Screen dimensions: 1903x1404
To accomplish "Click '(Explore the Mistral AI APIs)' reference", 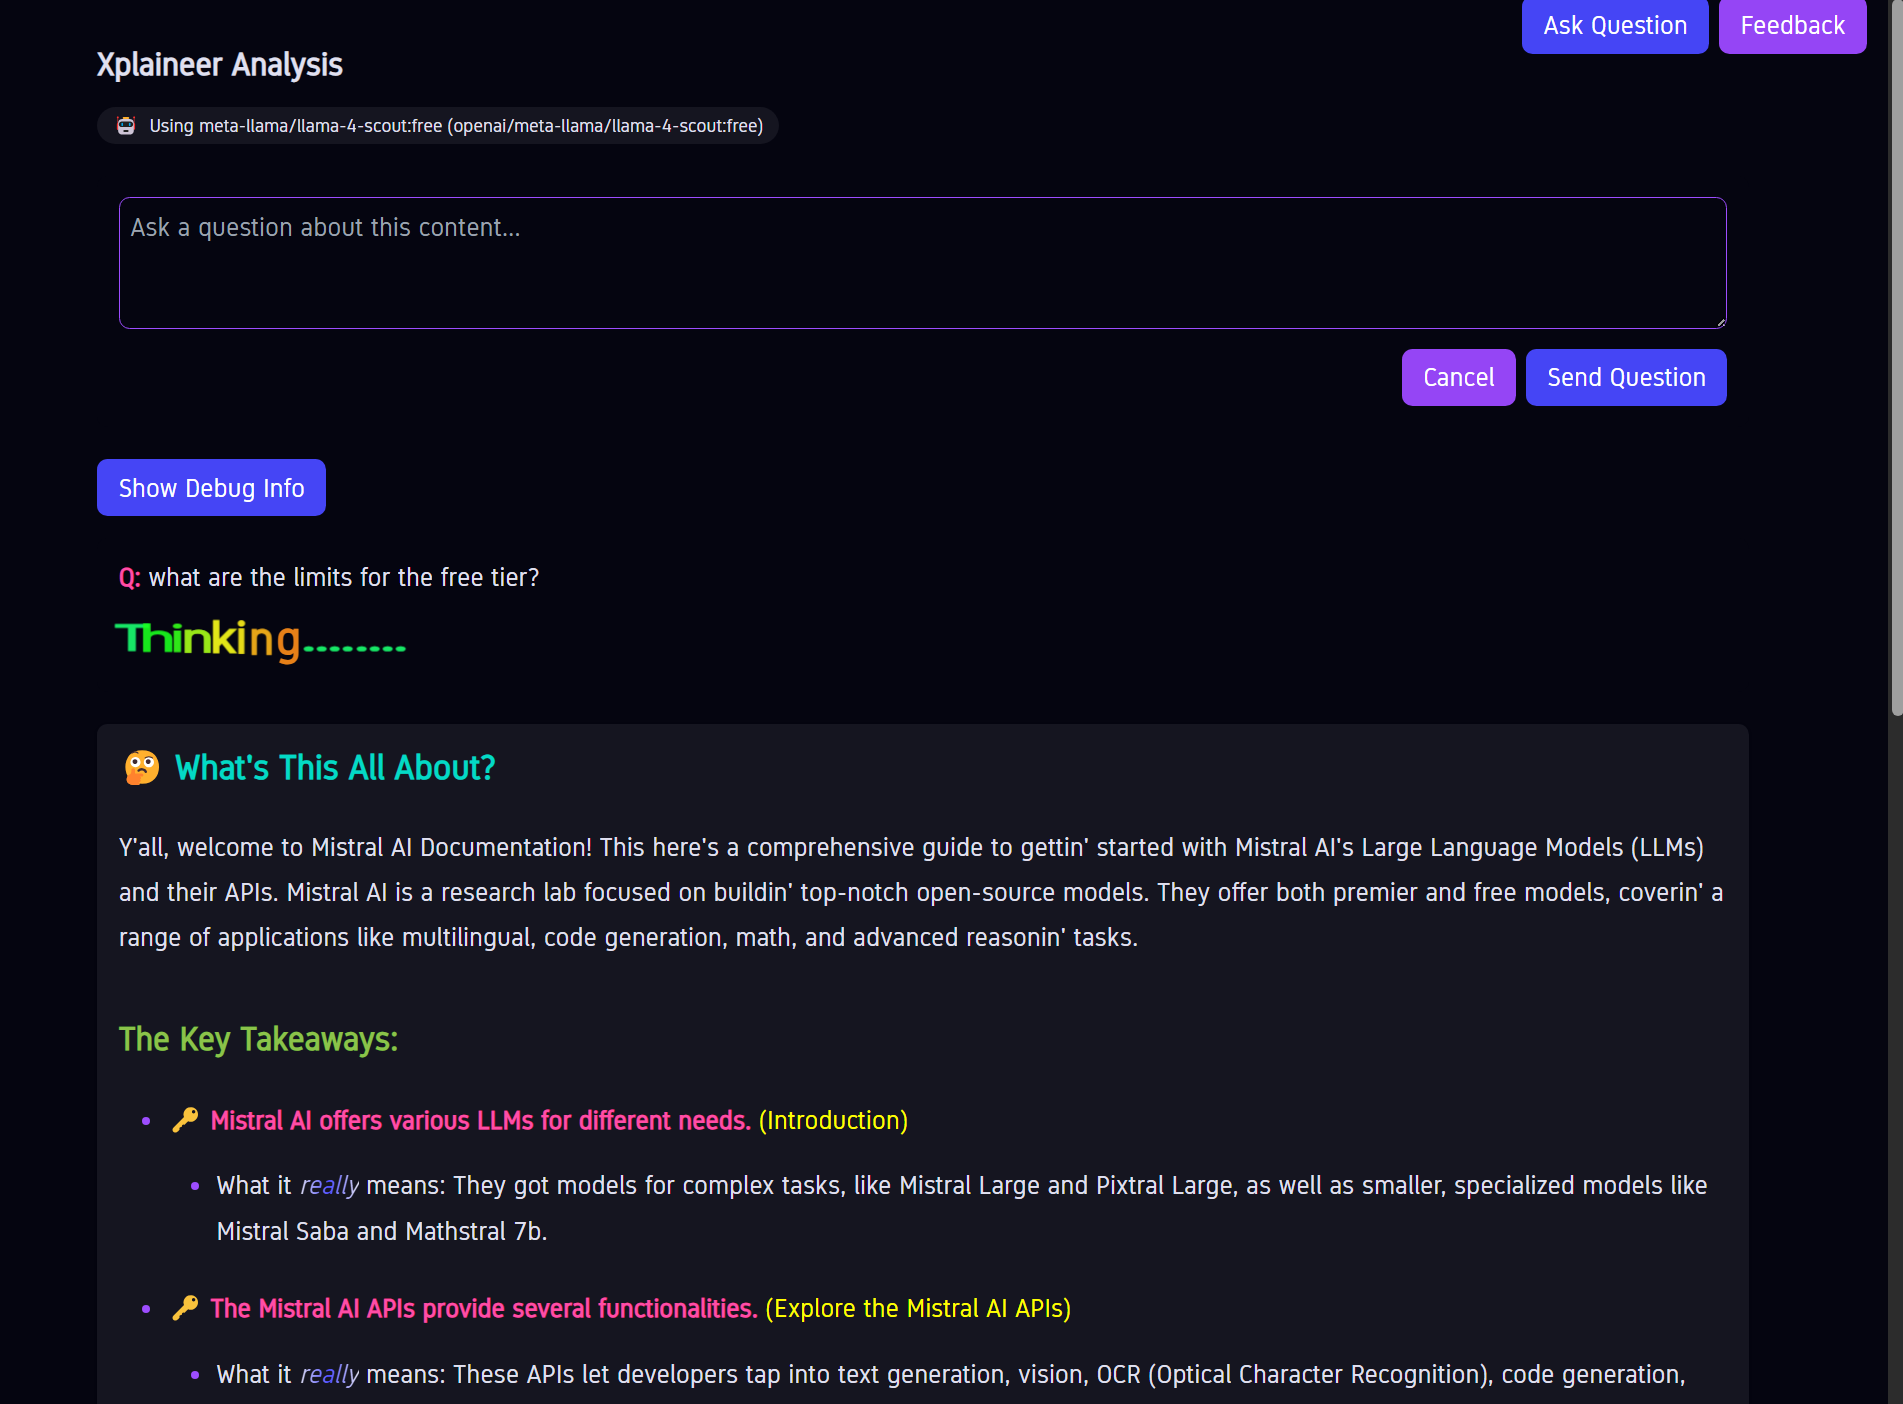I will (x=918, y=1309).
